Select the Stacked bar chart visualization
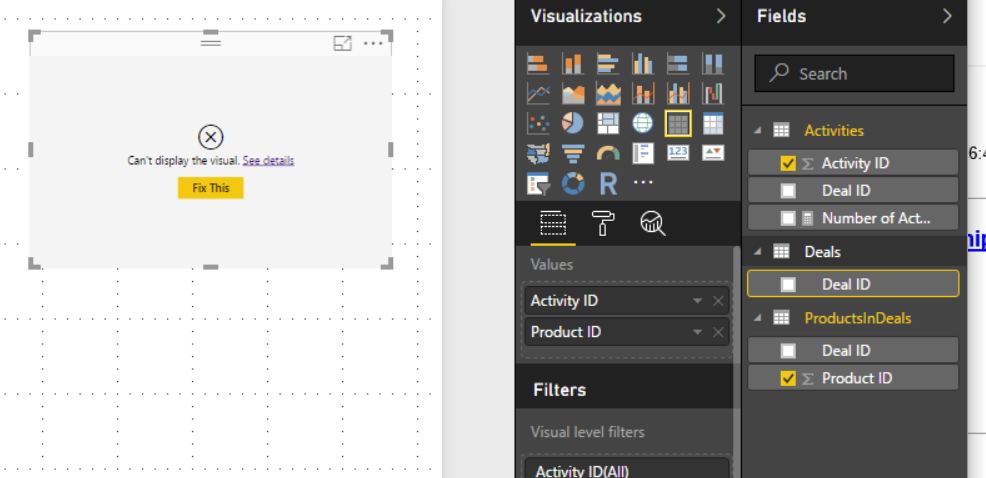Screen dimensions: 986x478 coord(538,64)
